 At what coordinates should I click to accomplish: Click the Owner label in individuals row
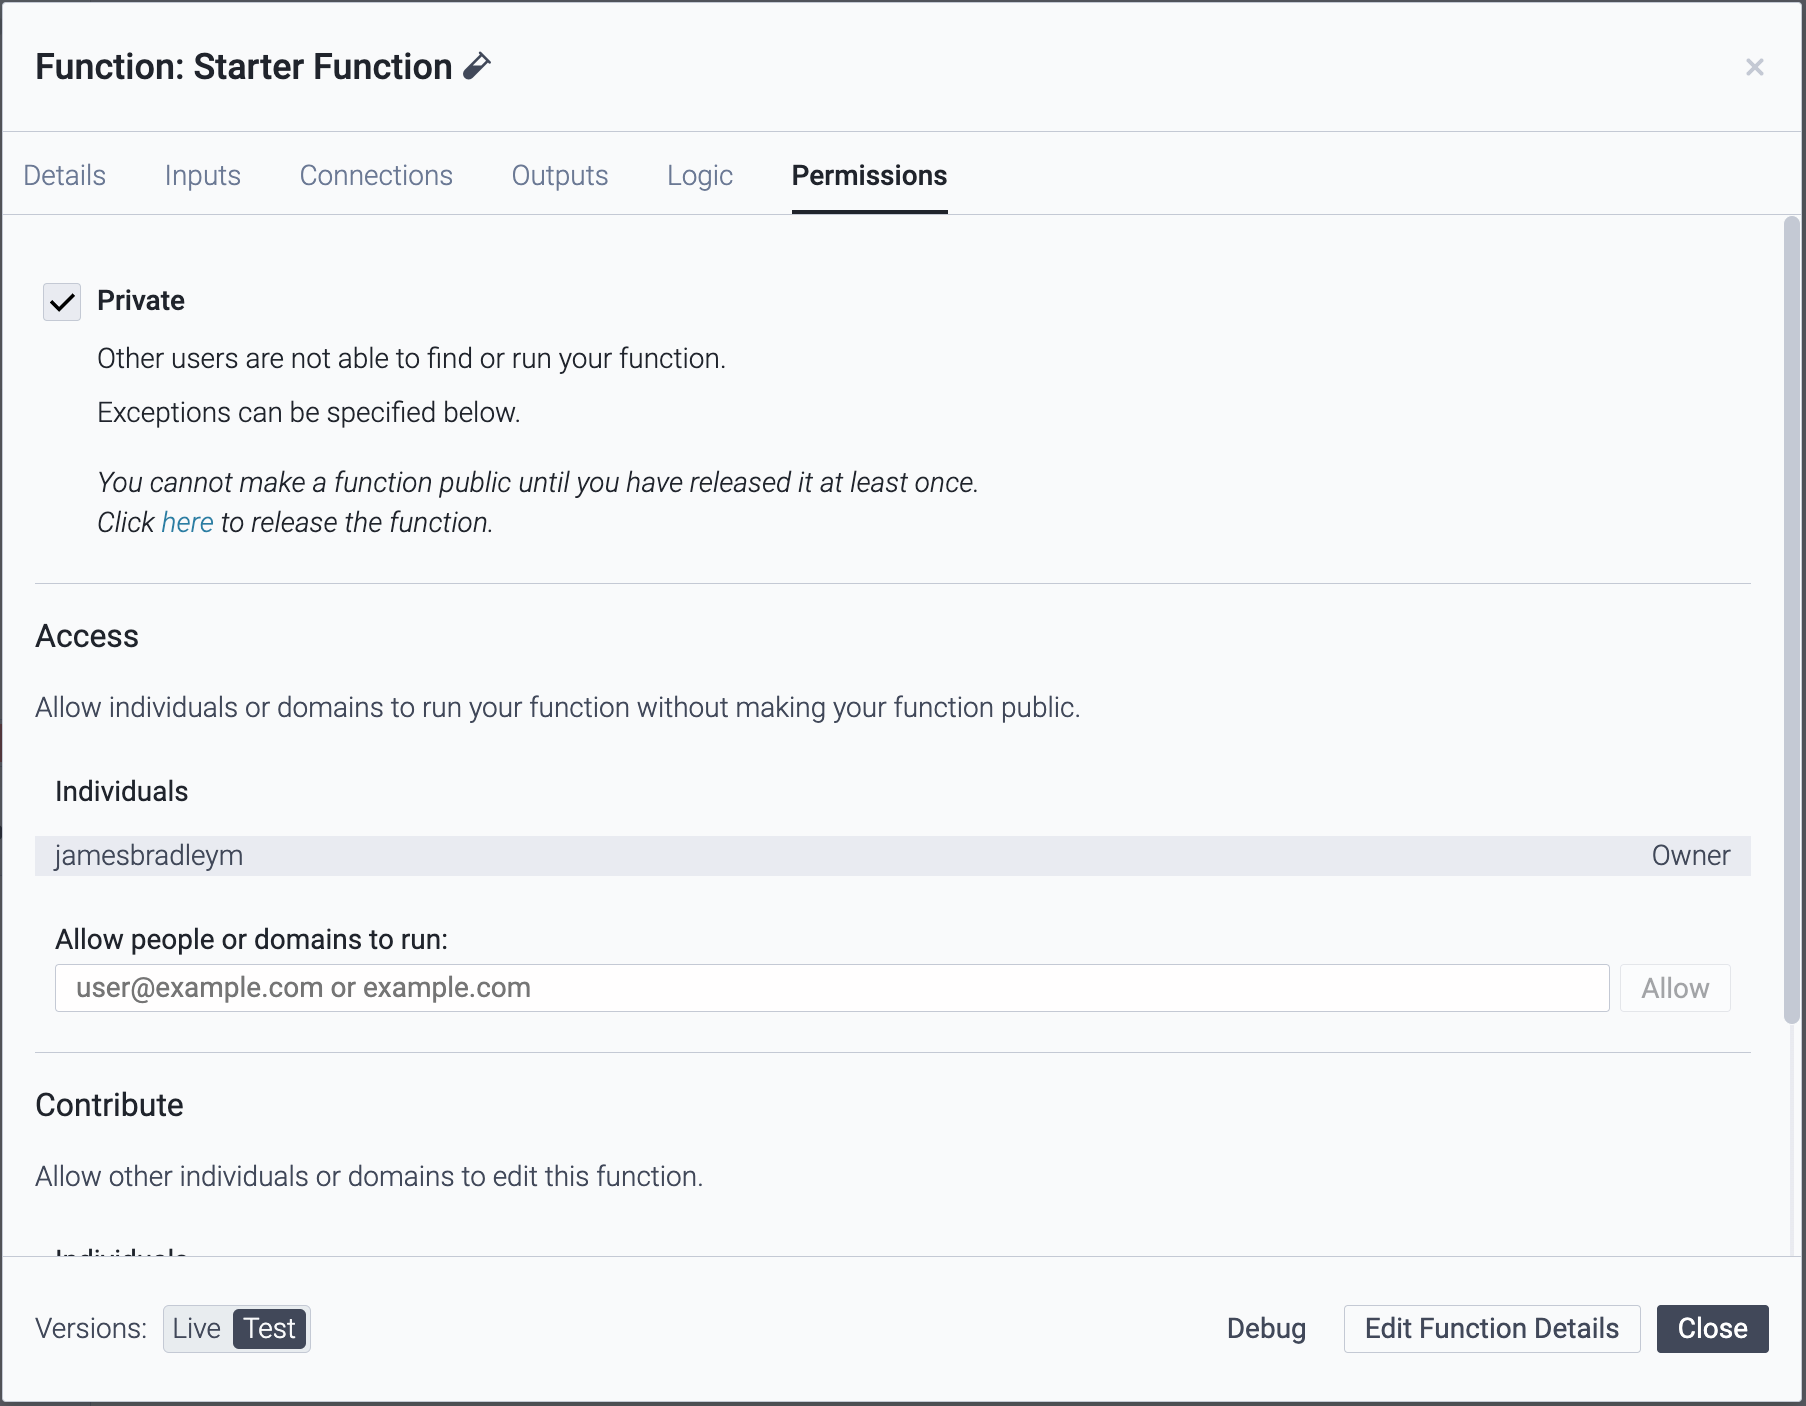click(1690, 856)
